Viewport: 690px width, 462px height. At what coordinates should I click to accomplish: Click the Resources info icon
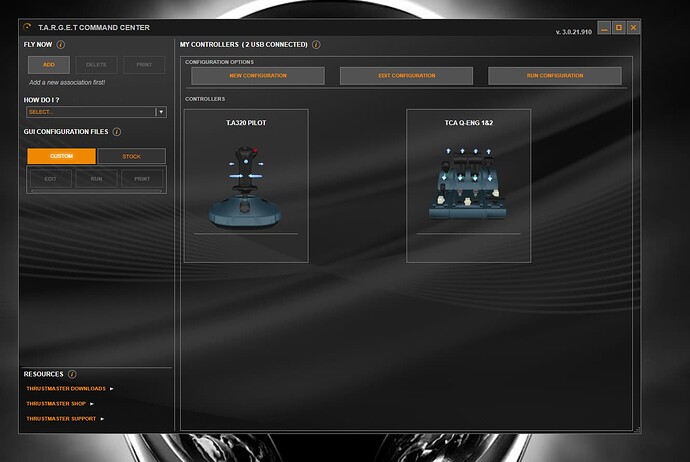72,374
